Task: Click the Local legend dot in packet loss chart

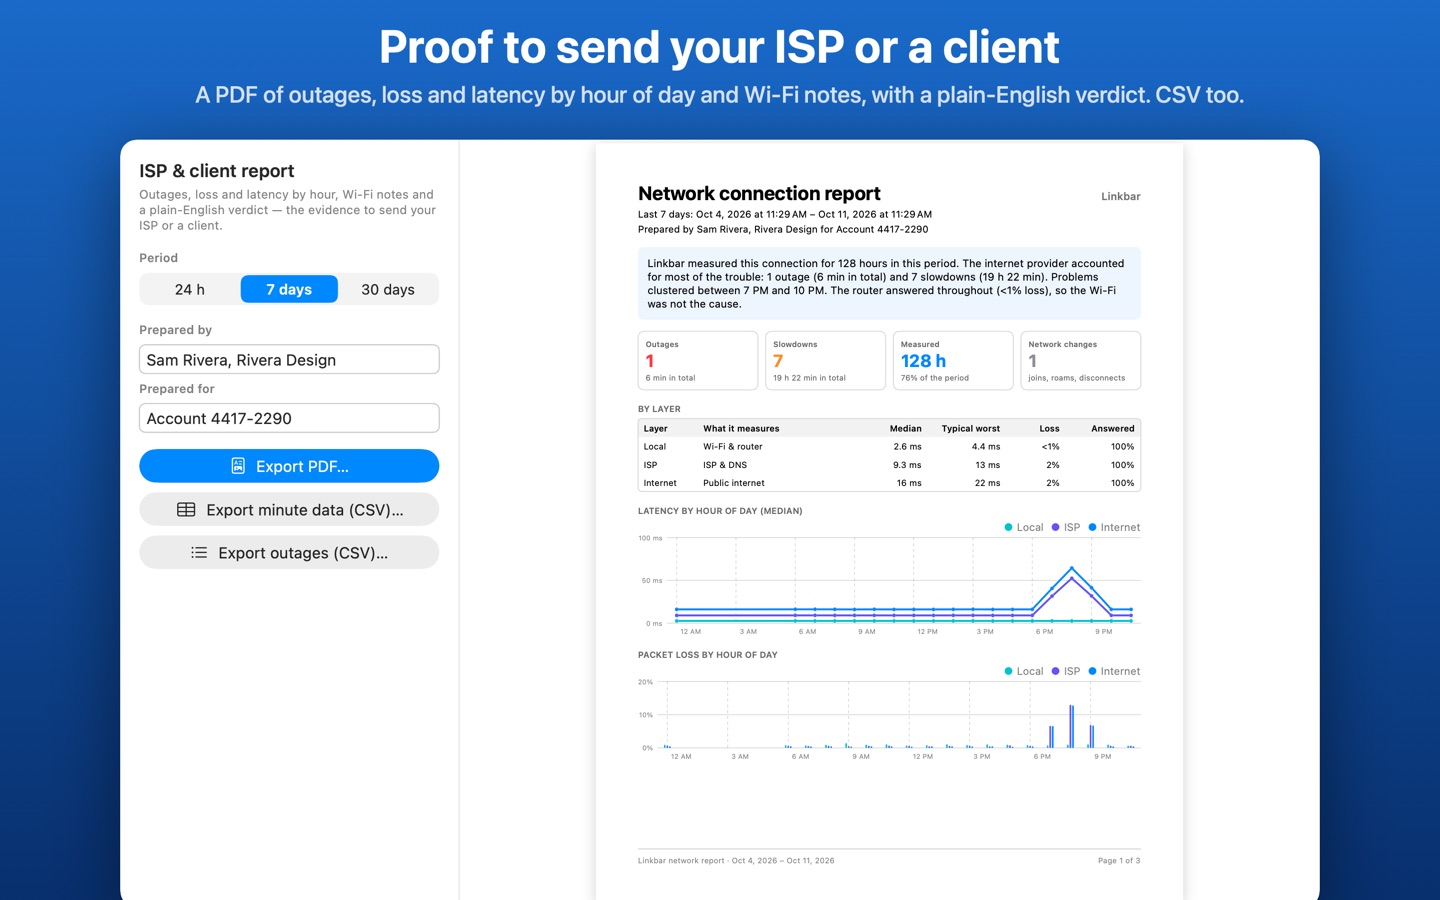Action: coord(1008,671)
